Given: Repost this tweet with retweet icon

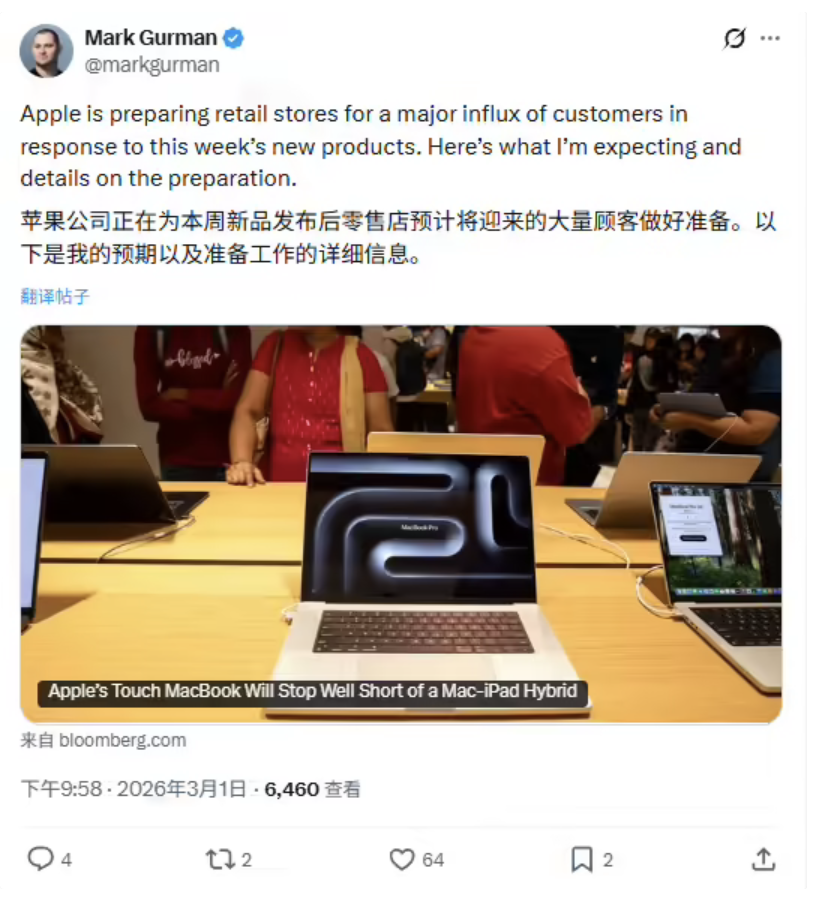Looking at the screenshot, I should point(220,859).
